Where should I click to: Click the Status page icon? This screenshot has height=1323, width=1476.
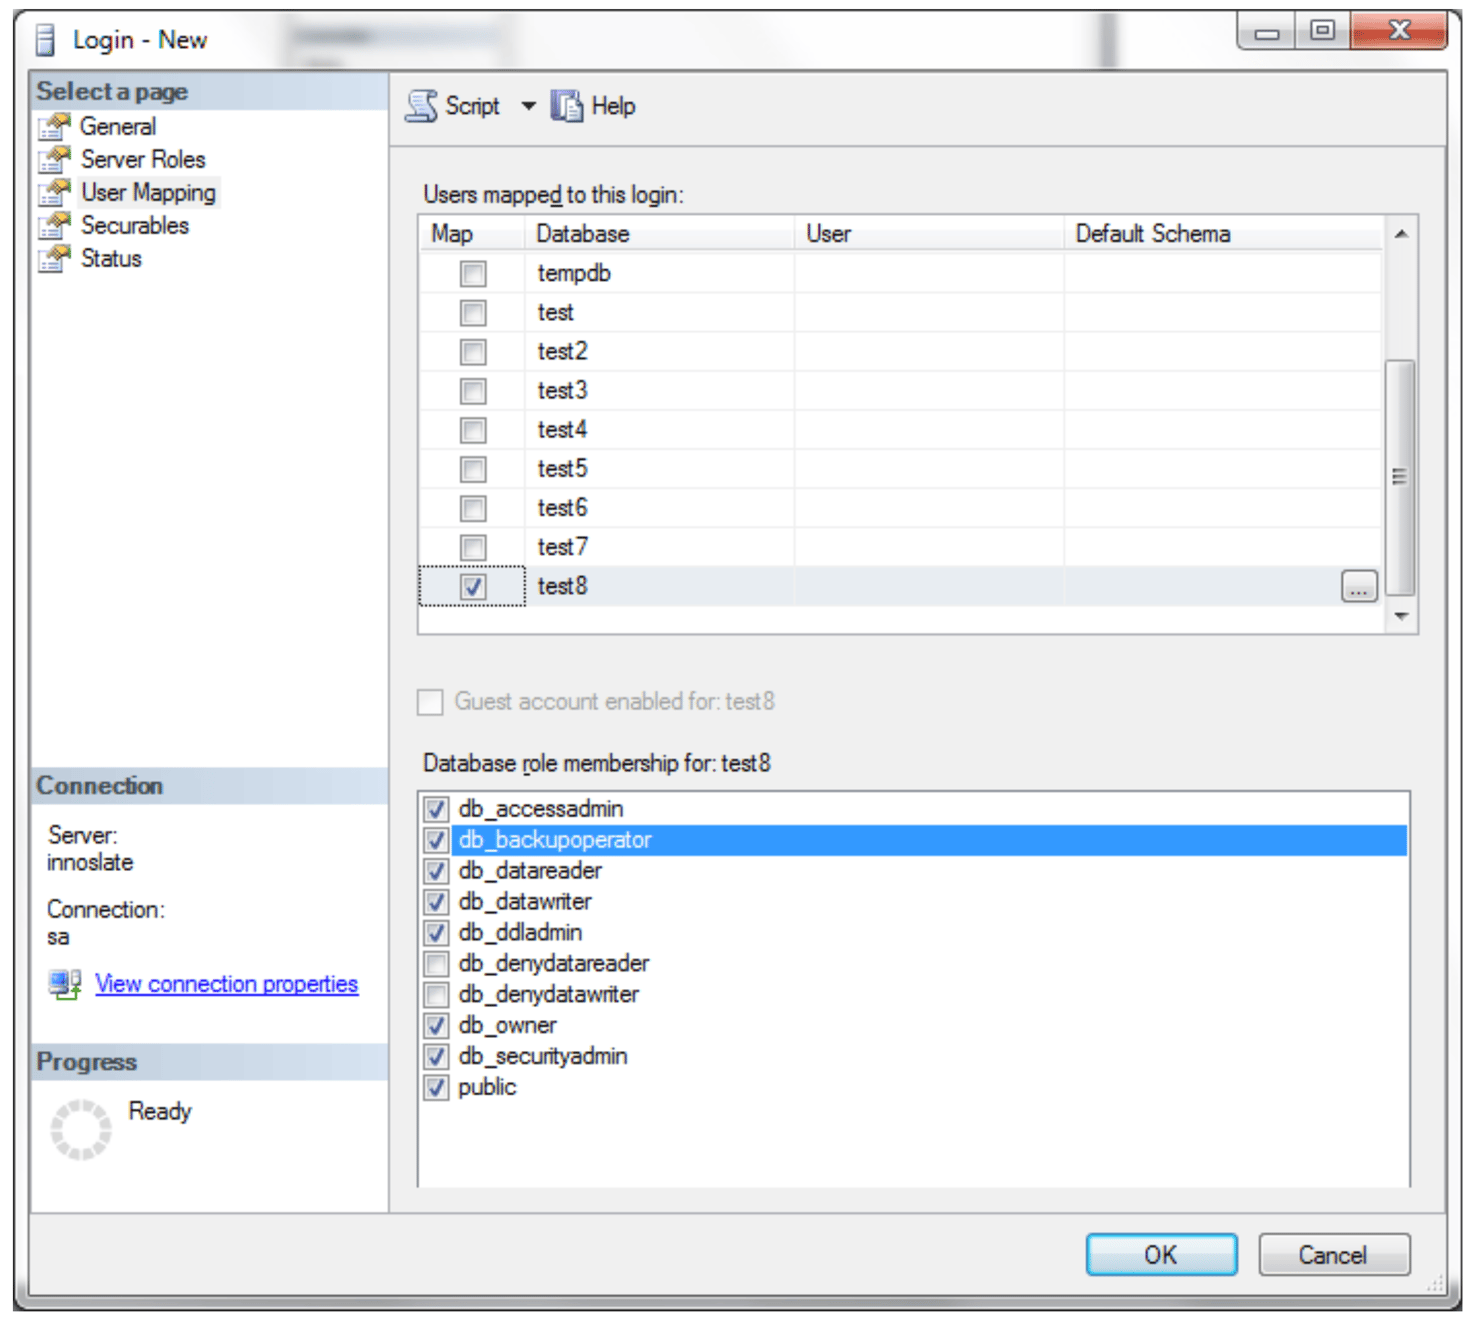53,258
